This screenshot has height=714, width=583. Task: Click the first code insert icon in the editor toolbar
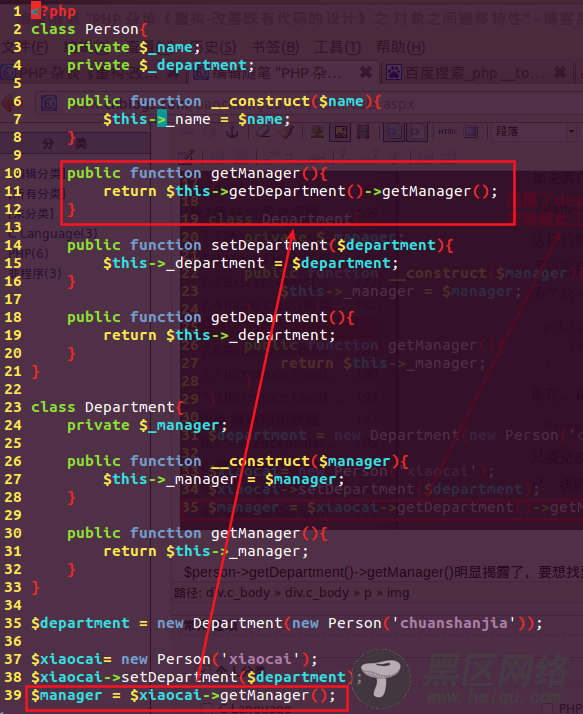394,132
